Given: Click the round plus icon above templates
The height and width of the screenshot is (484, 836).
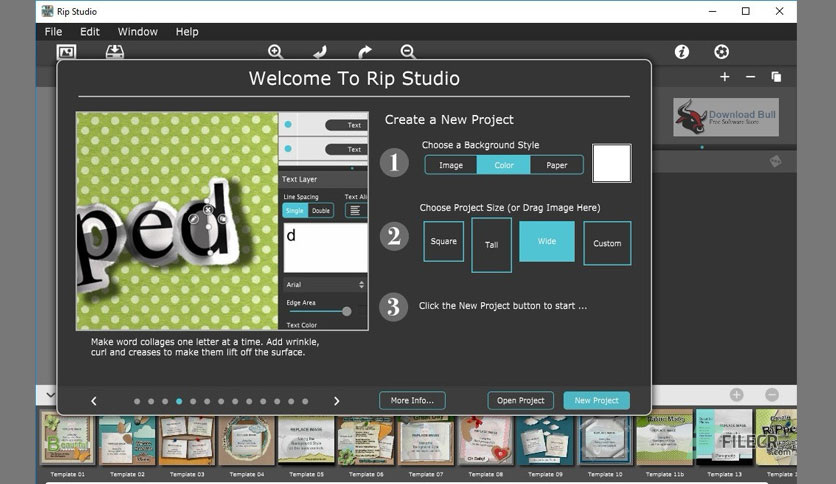Looking at the screenshot, I should (x=737, y=394).
